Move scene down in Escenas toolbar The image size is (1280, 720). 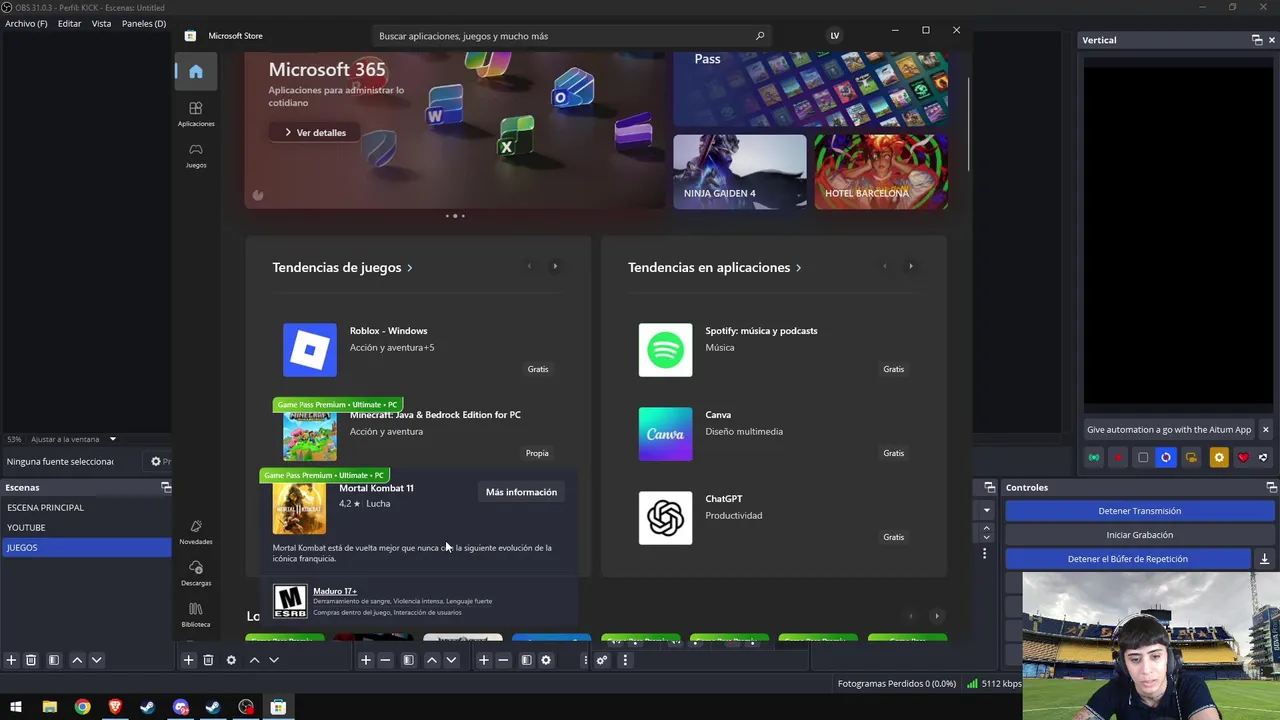[96, 660]
